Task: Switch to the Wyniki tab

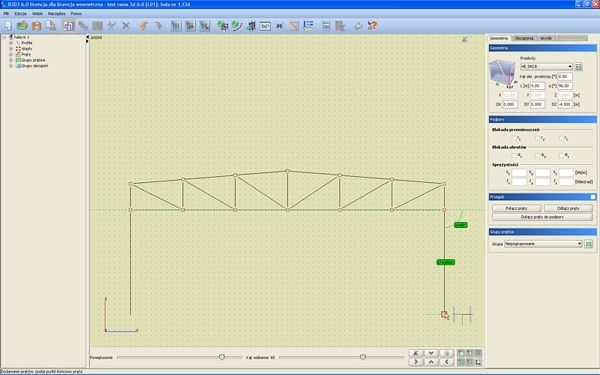Action: pos(546,38)
